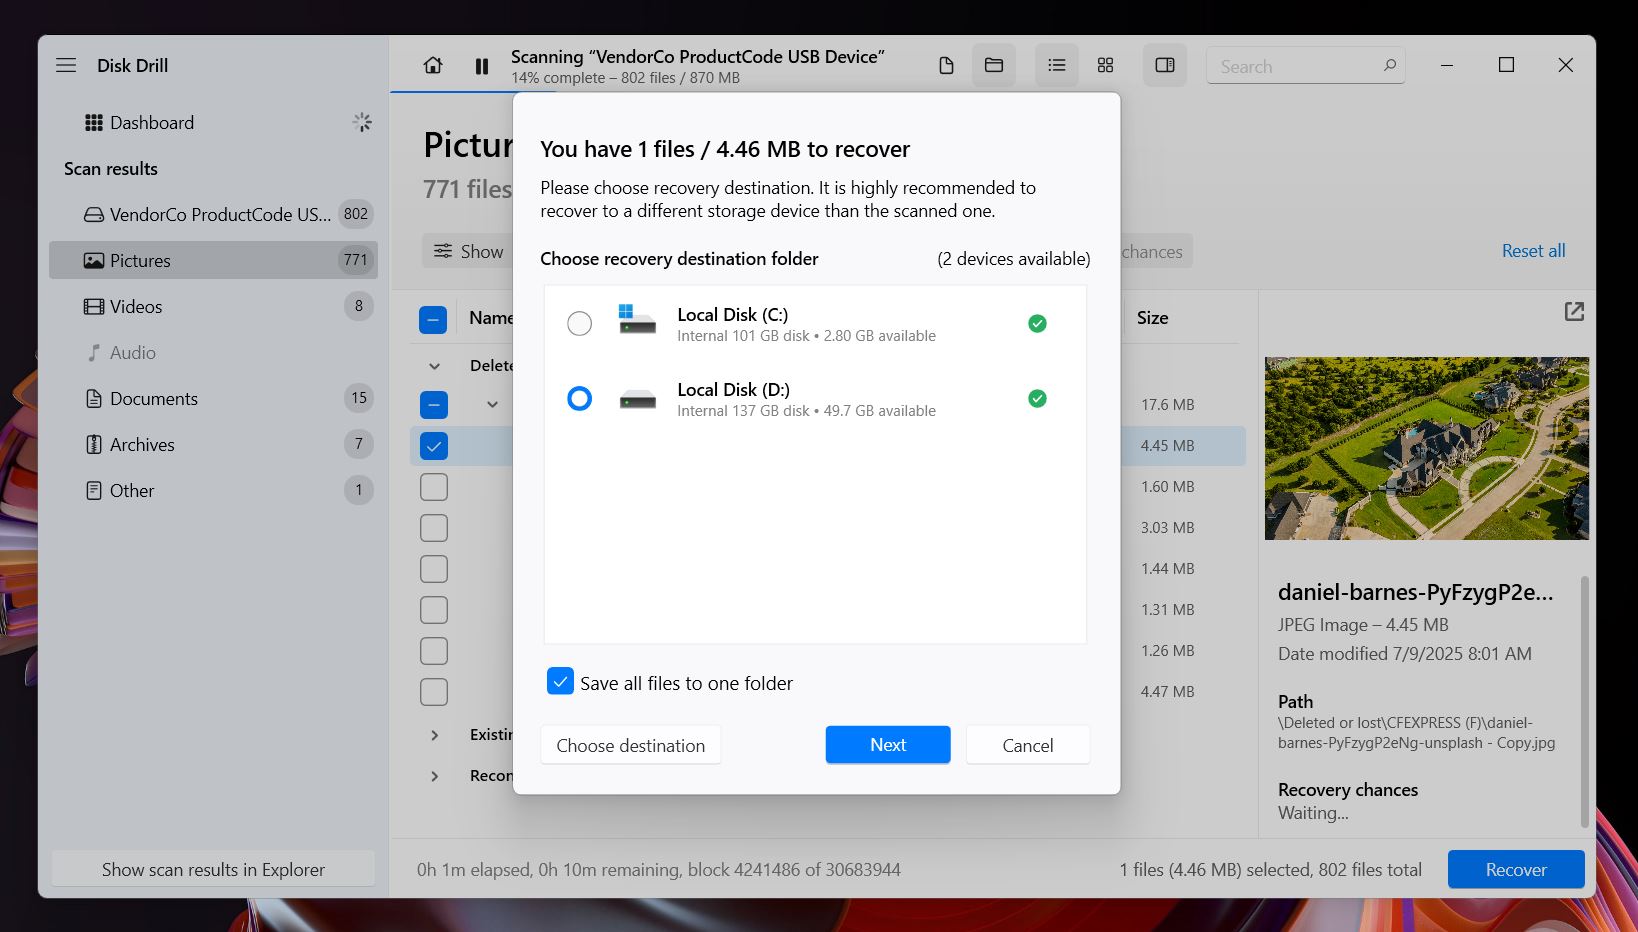Click the Reset all link
The height and width of the screenshot is (932, 1638).
pyautogui.click(x=1533, y=251)
